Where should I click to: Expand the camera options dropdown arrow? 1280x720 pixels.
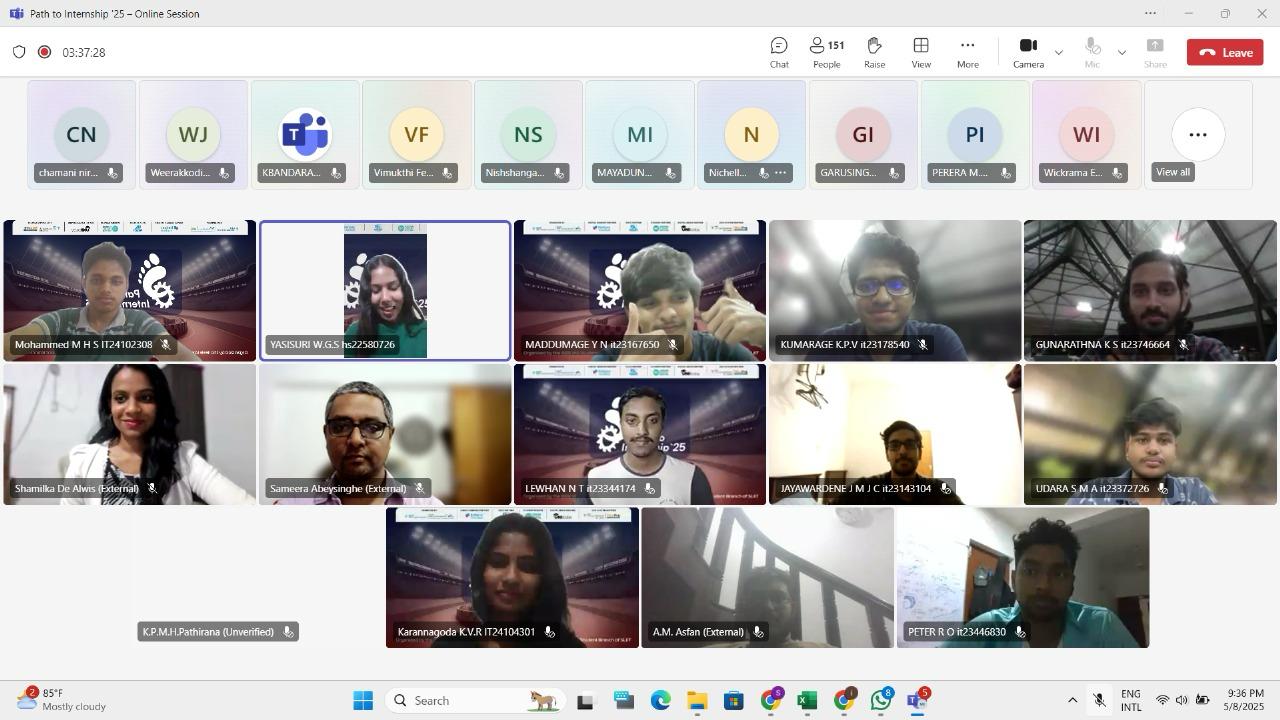[1059, 53]
